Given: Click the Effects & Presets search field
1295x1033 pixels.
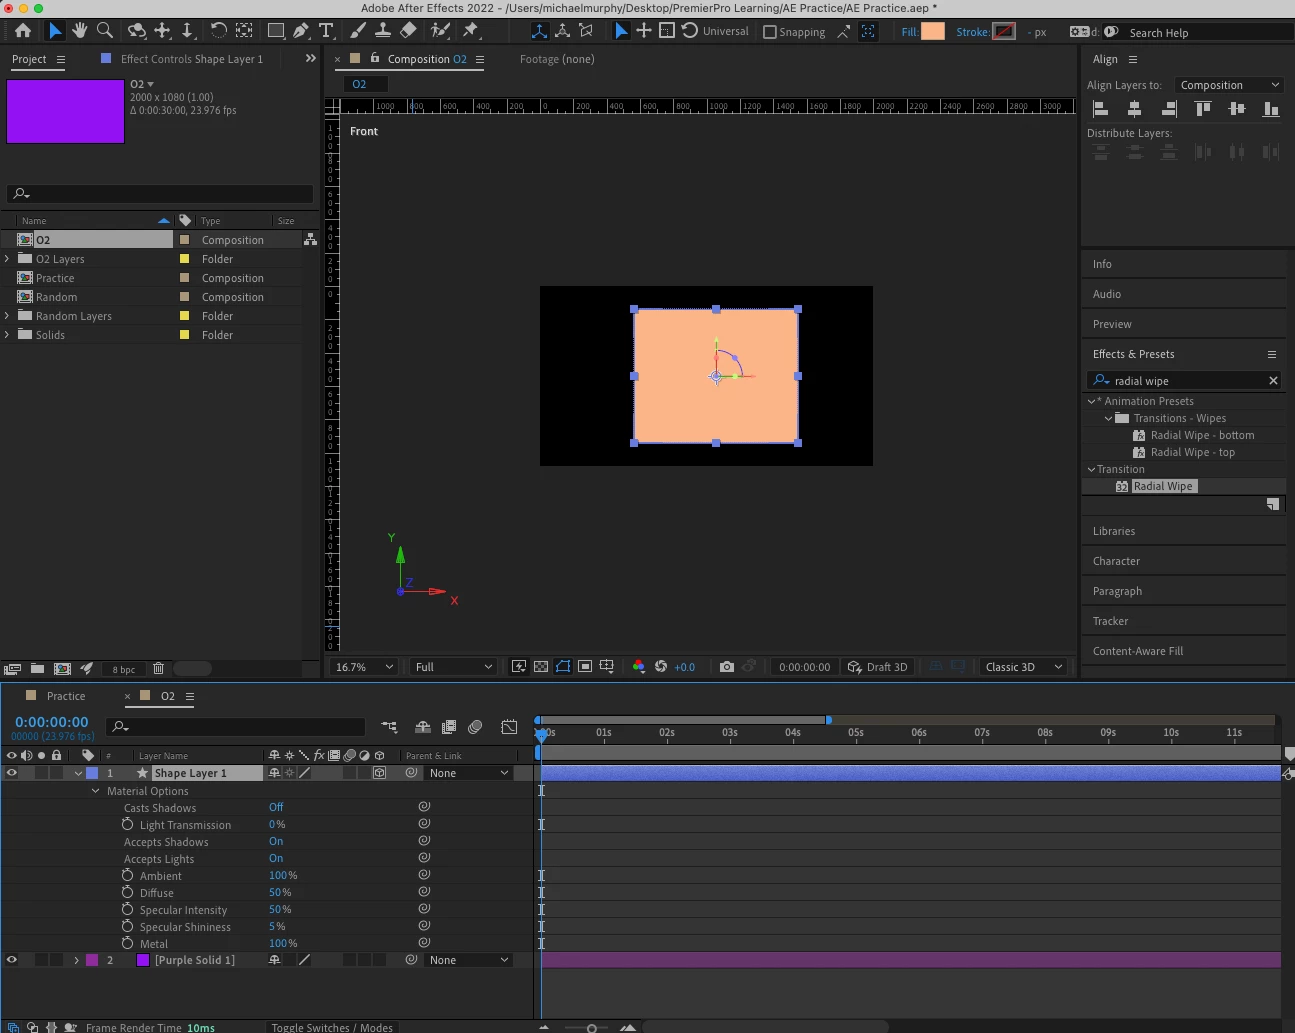Looking at the screenshot, I should coord(1186,381).
